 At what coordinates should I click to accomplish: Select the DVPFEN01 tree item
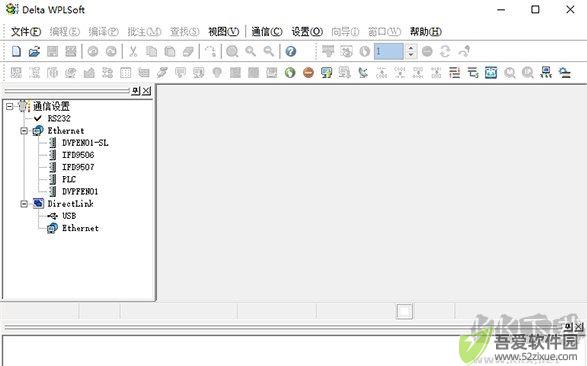[x=80, y=192]
